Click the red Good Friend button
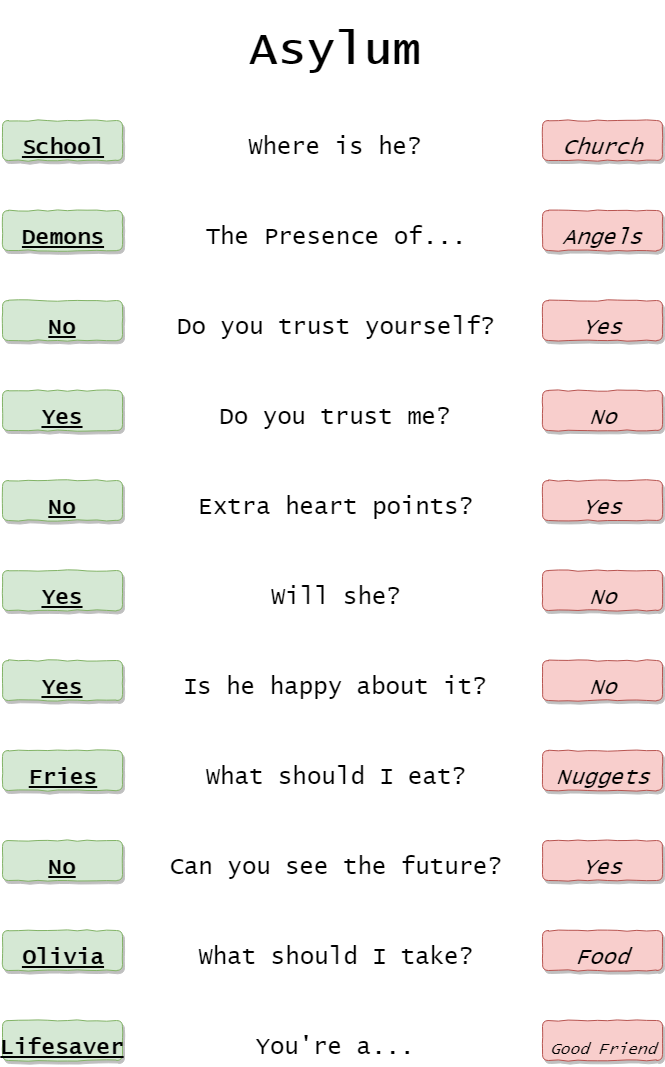665x1067 pixels. tap(603, 1042)
